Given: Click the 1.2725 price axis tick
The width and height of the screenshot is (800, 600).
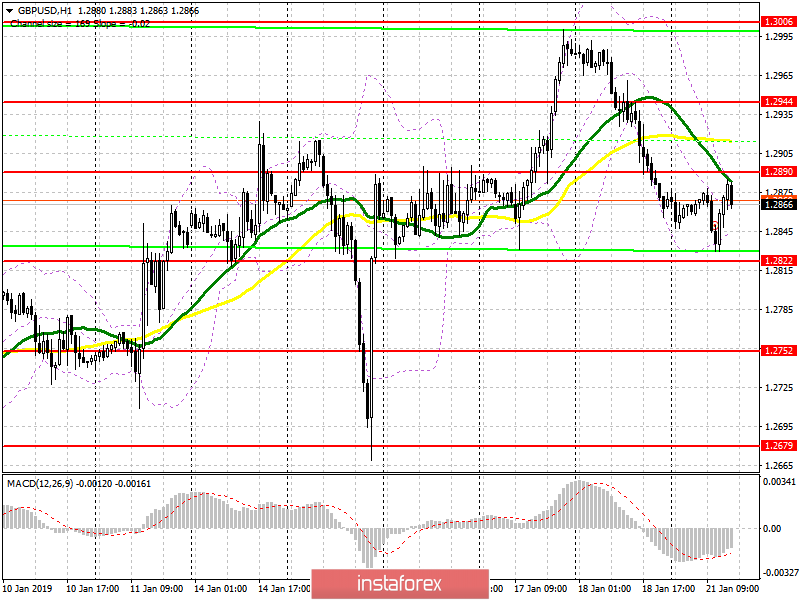Looking at the screenshot, I should [779, 388].
